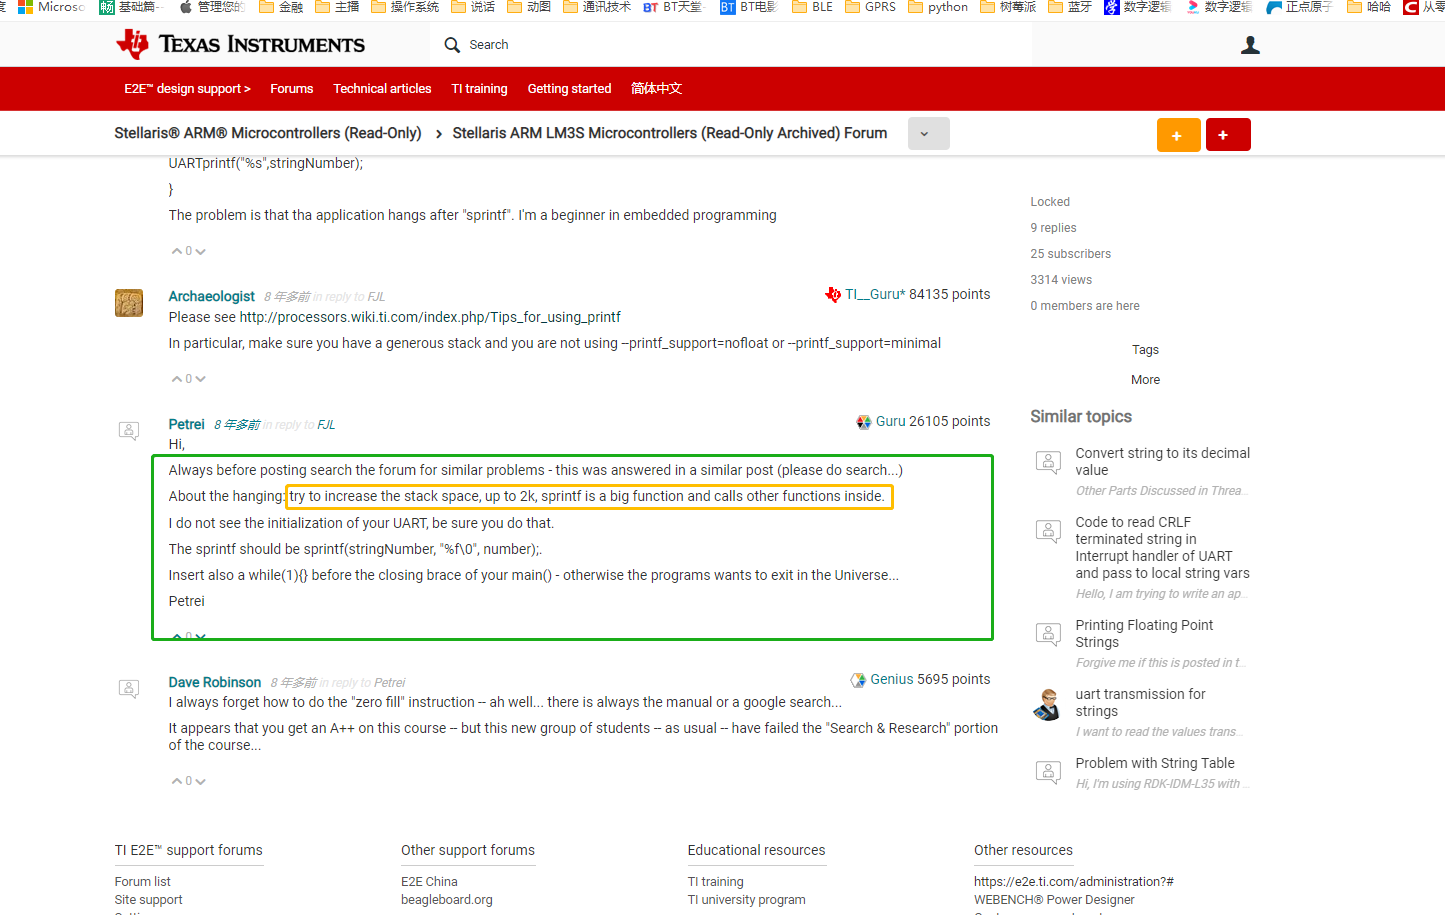Viewport: 1445px width, 915px height.
Task: Click 'in reply to FJL' on Archaeologist's post
Action: (349, 297)
